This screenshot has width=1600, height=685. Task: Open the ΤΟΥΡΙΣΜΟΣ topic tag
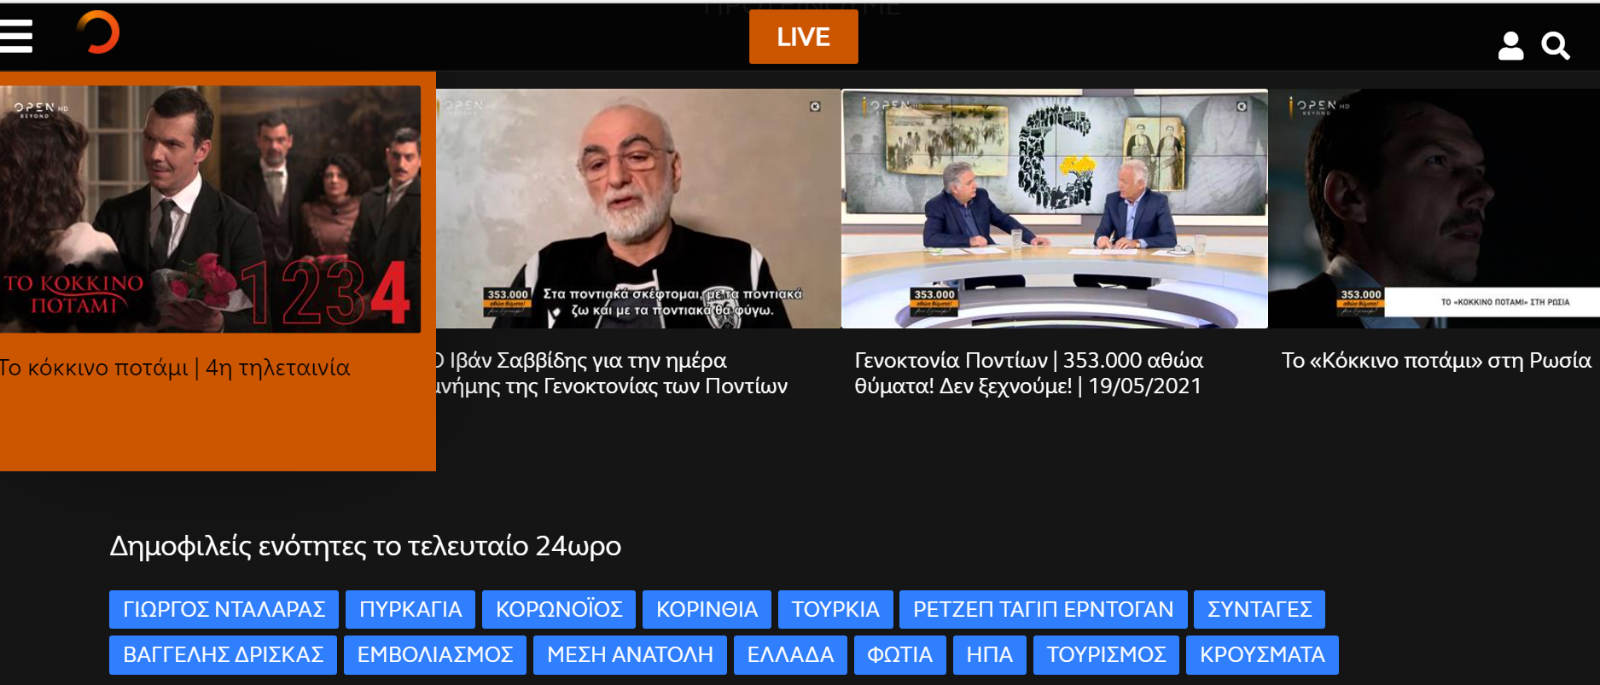pyautogui.click(x=1106, y=655)
